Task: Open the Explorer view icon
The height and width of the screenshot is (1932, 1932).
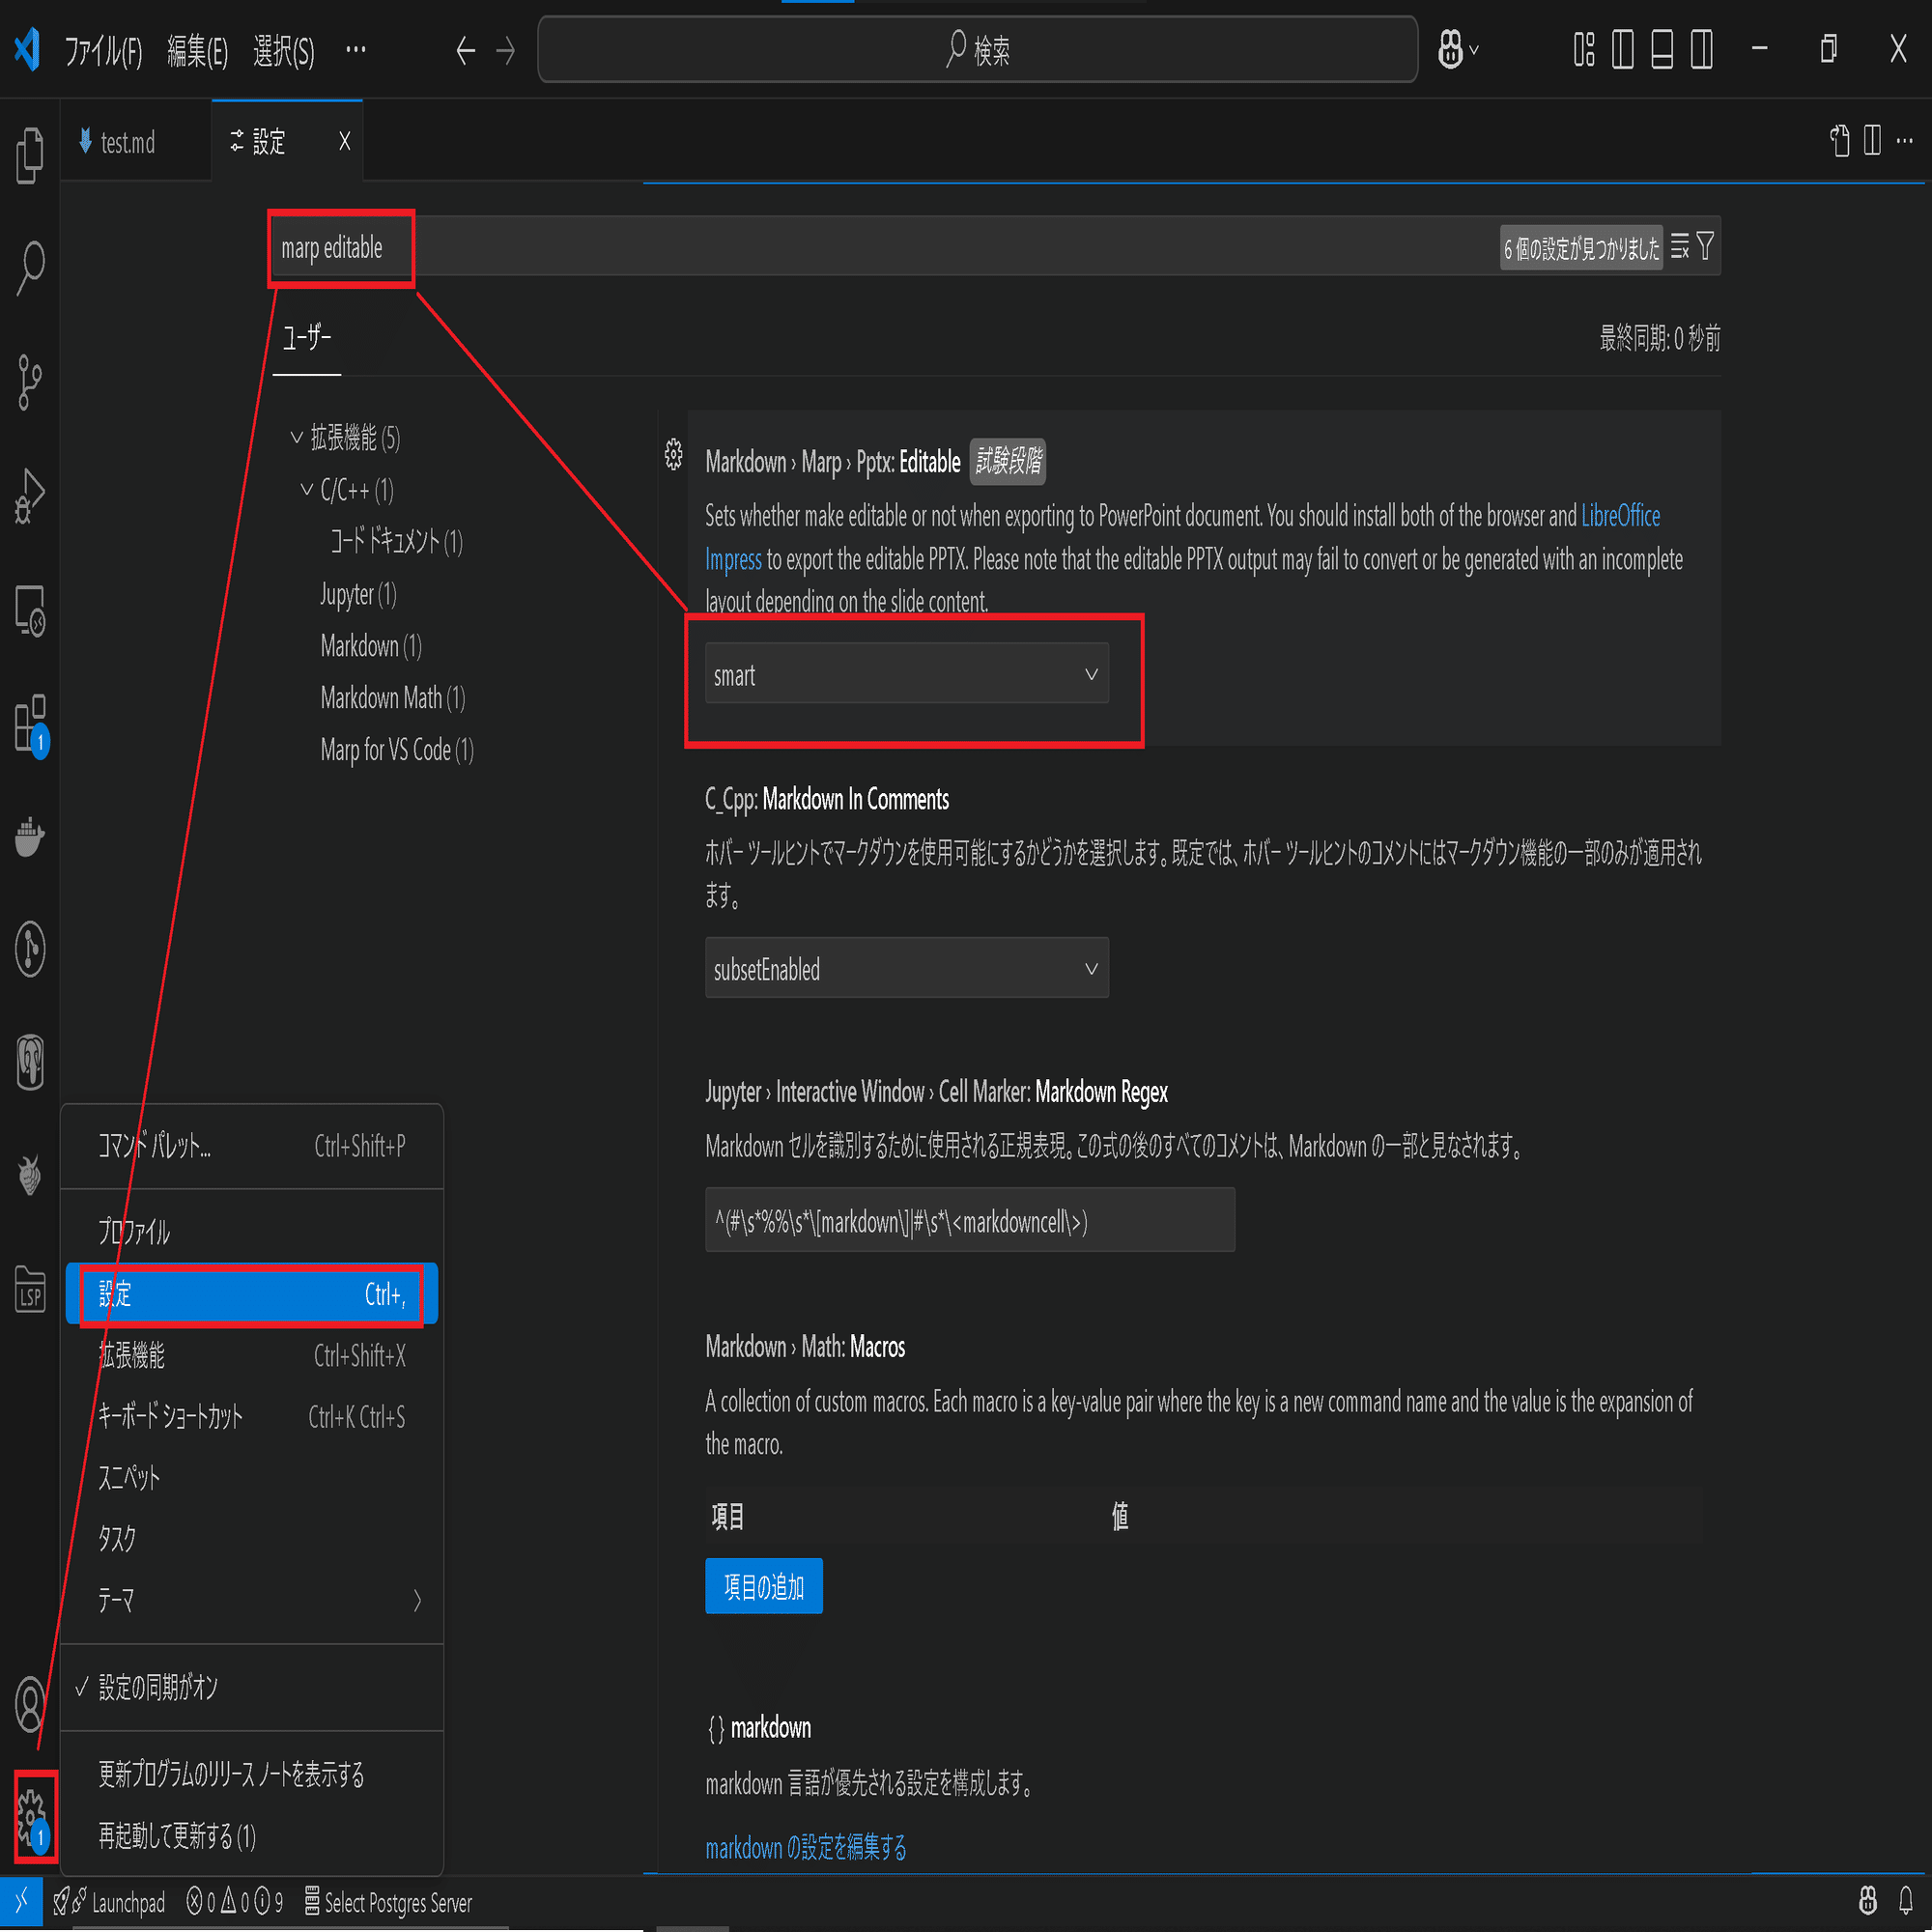Action: pos(30,155)
